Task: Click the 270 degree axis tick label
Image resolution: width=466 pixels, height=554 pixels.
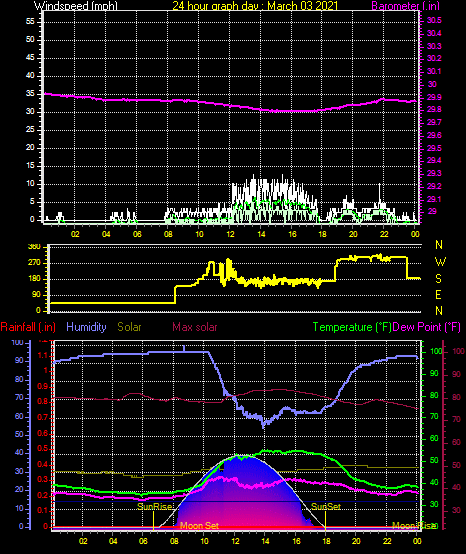Action: [35, 263]
